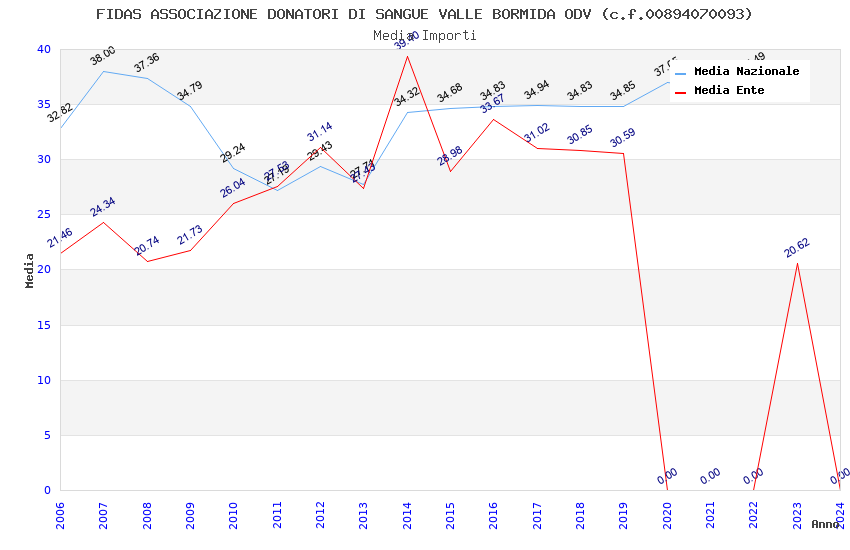Click x-axis year label 2010
Screen dimensions: 850x550
click(234, 515)
